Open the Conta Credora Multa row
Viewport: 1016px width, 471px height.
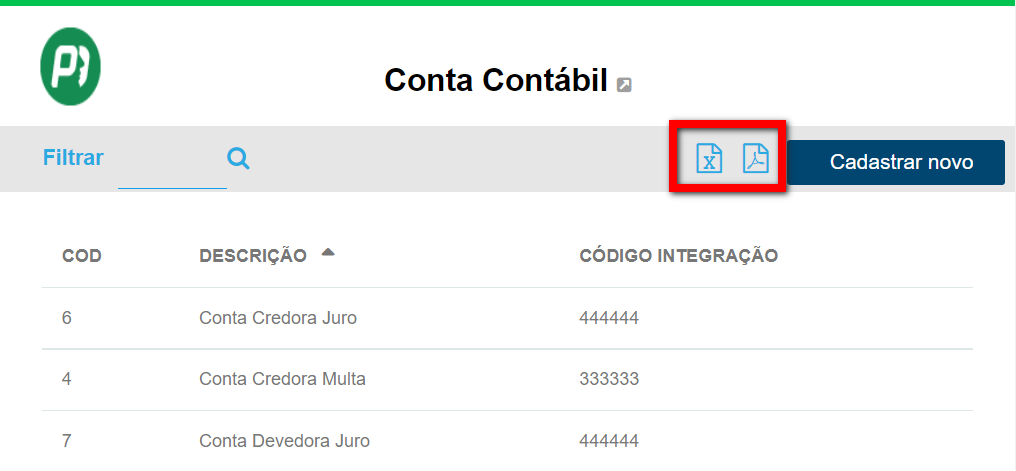point(282,379)
